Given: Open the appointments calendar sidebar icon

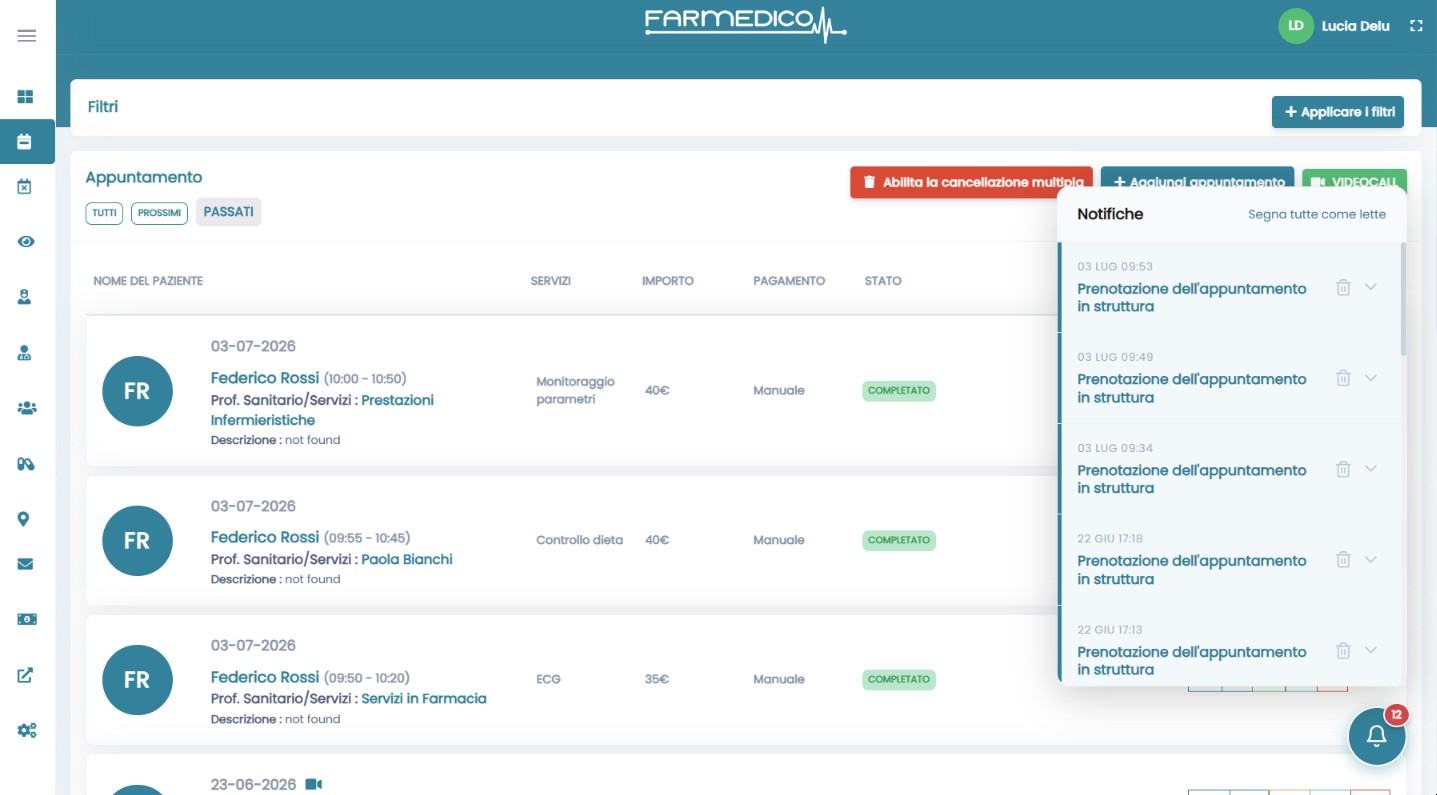Looking at the screenshot, I should point(26,142).
